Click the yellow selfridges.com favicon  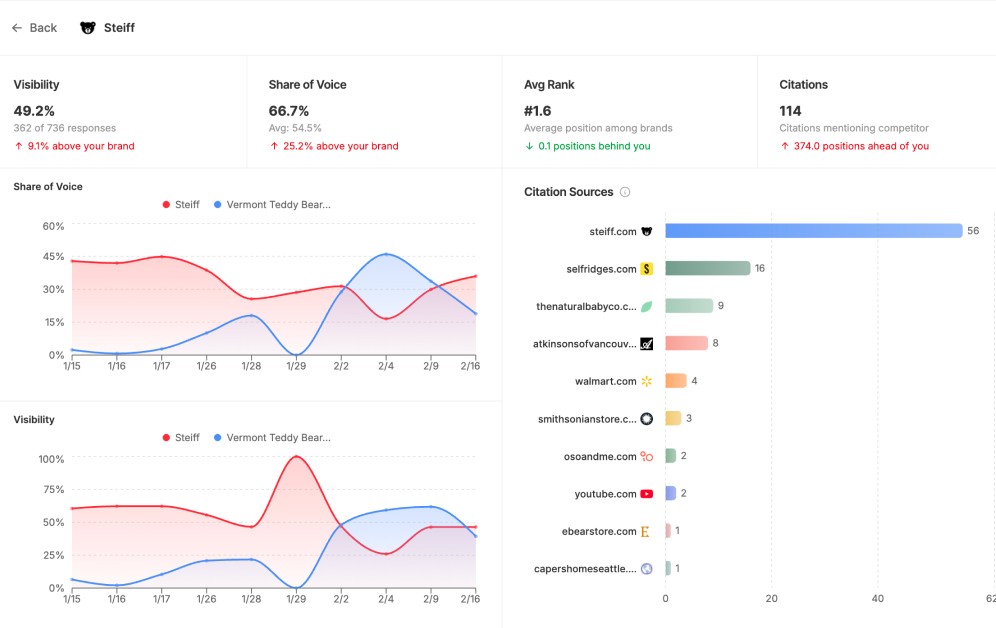click(x=647, y=269)
